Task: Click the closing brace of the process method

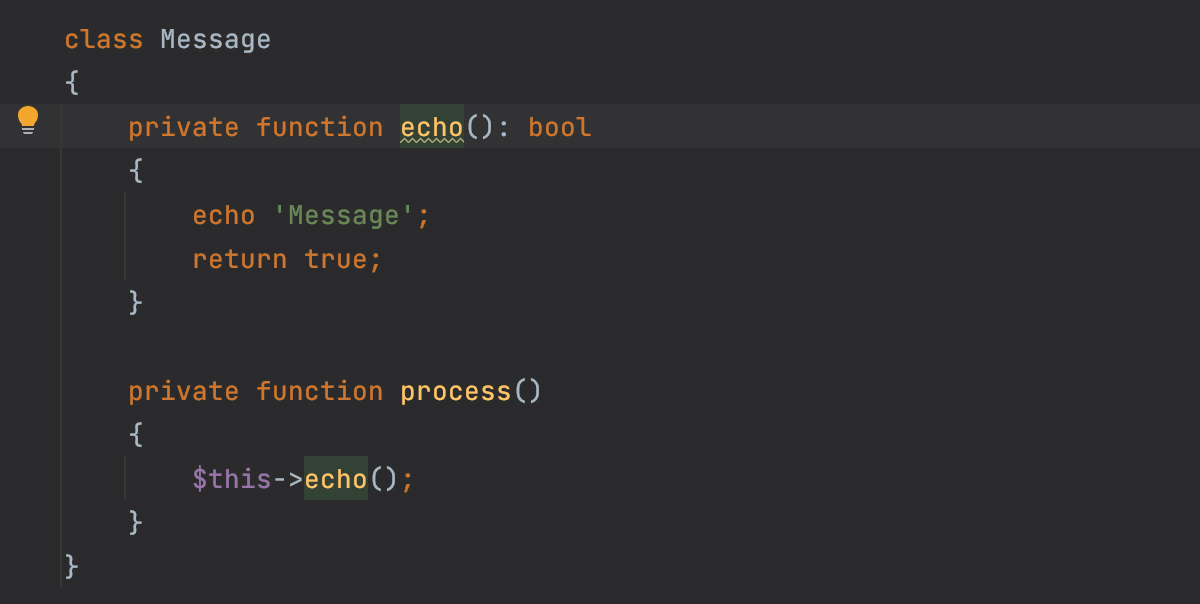Action: (136, 523)
